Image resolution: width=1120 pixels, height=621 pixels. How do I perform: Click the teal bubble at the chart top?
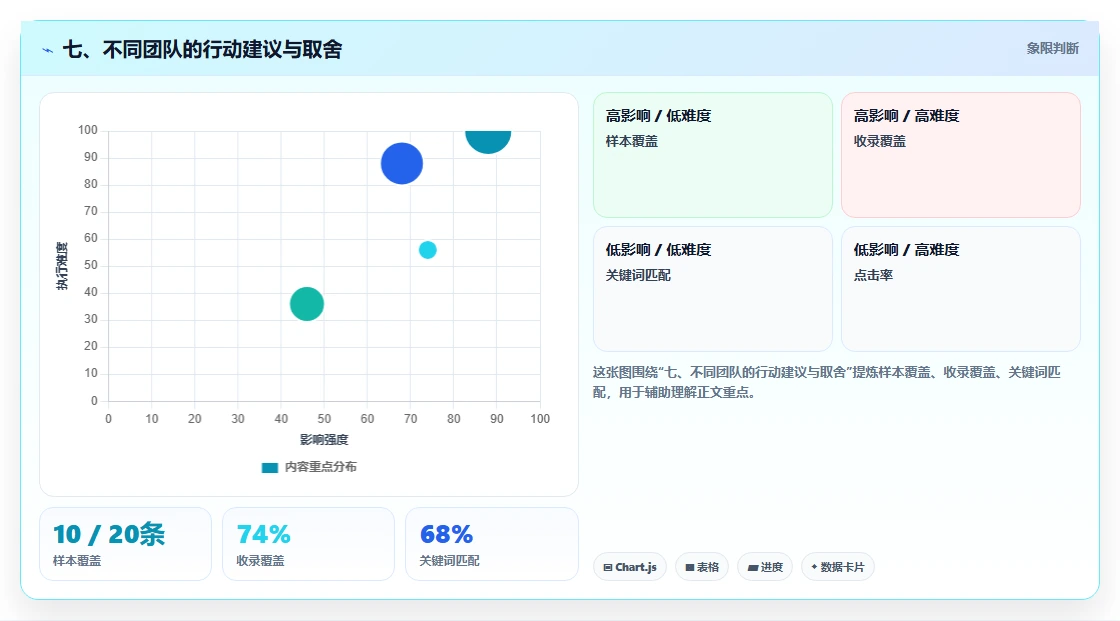[488, 140]
